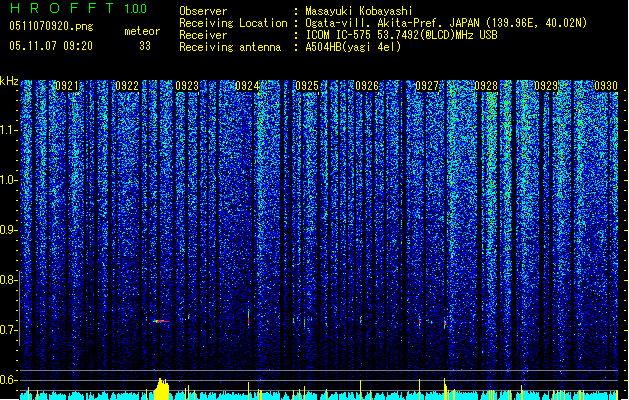Click the 'Observer' field label
This screenshot has height=400, width=629.
point(203,11)
